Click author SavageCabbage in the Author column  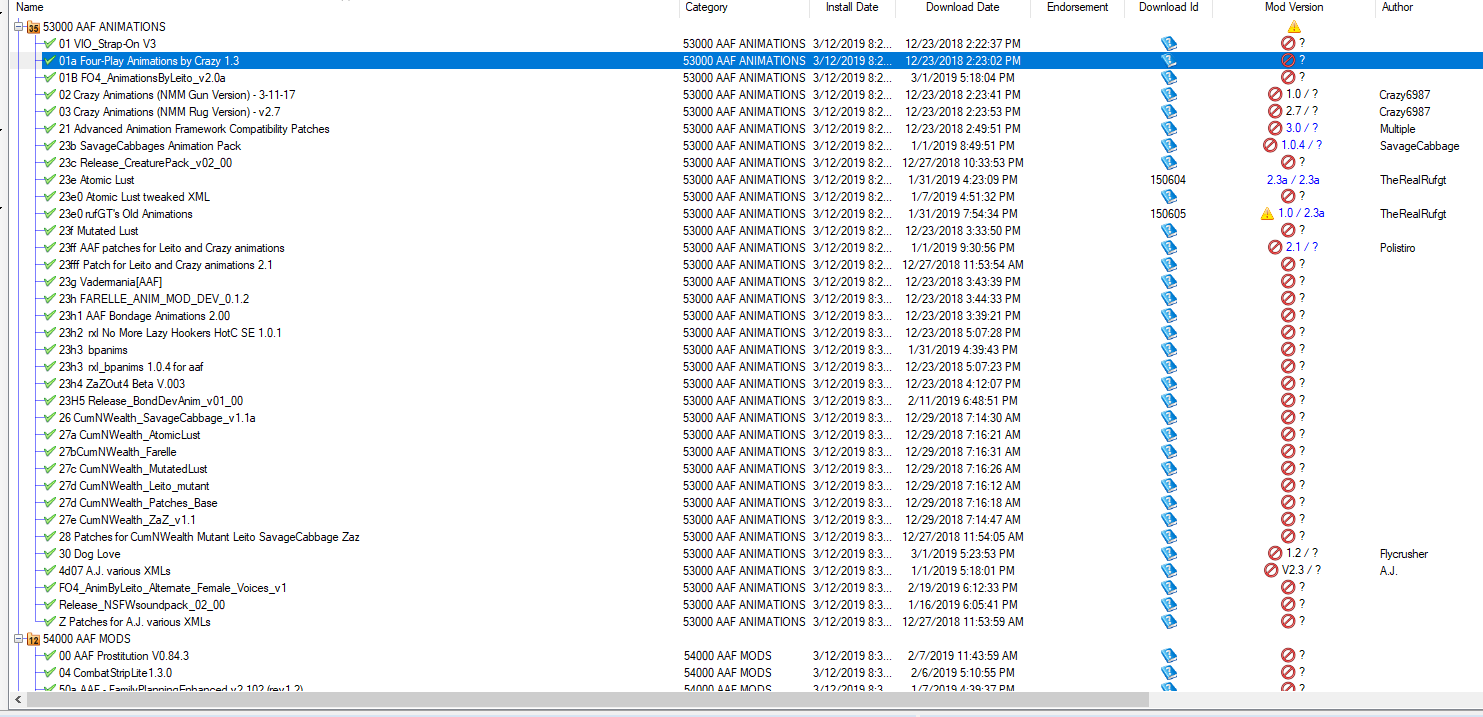[x=1419, y=146]
